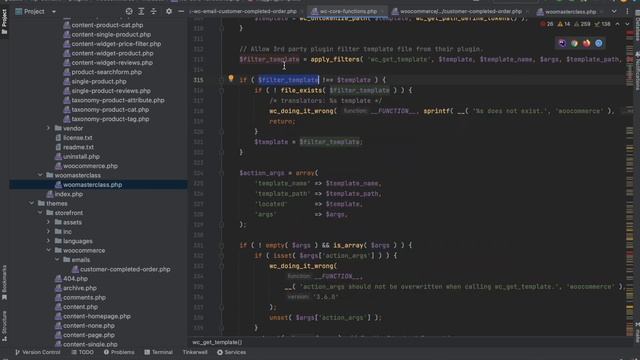Collapse the emails folder

tap(57, 260)
